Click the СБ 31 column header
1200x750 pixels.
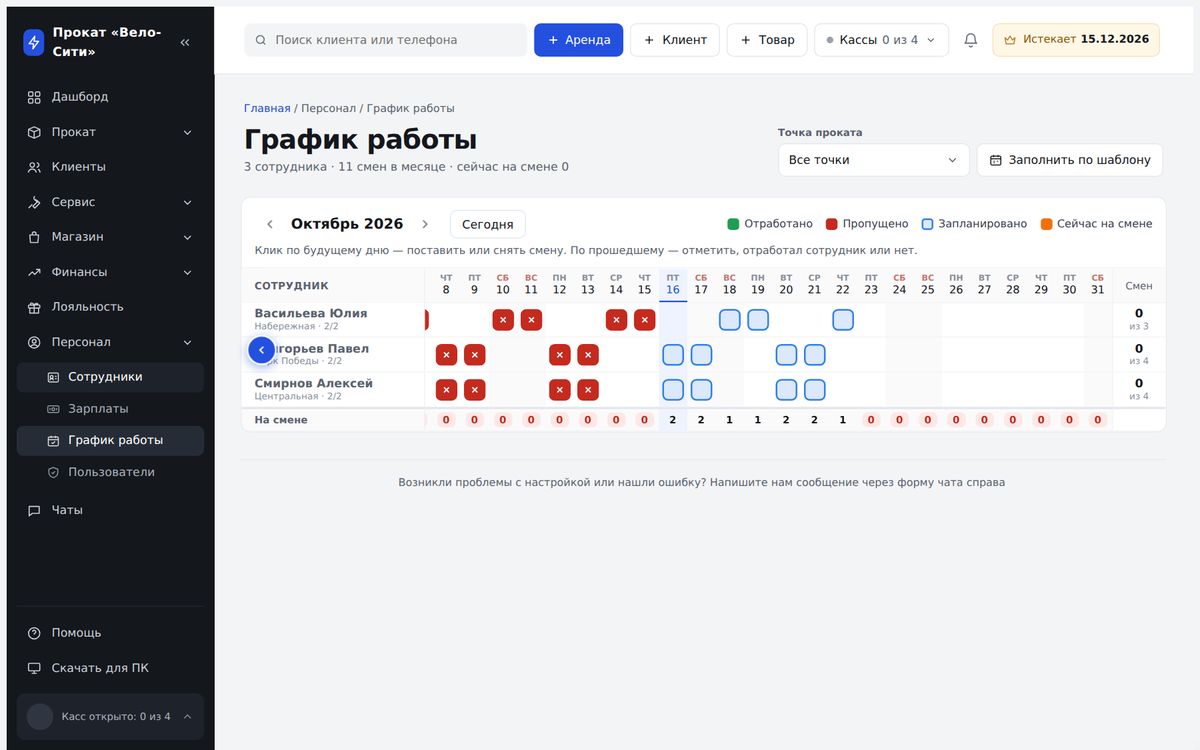pos(1098,285)
